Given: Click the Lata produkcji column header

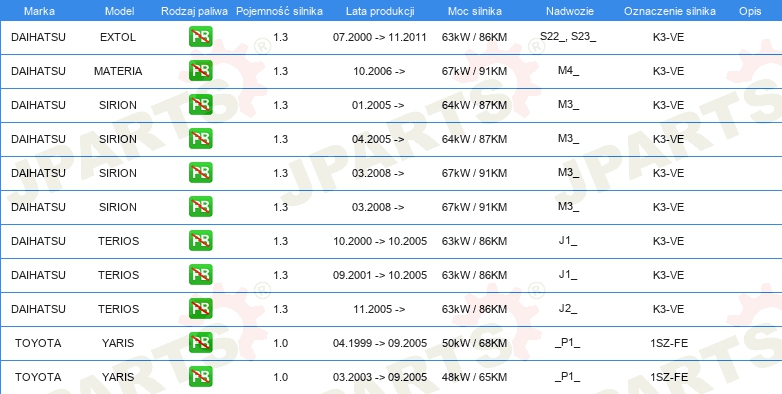Looking at the screenshot, I should (380, 11).
